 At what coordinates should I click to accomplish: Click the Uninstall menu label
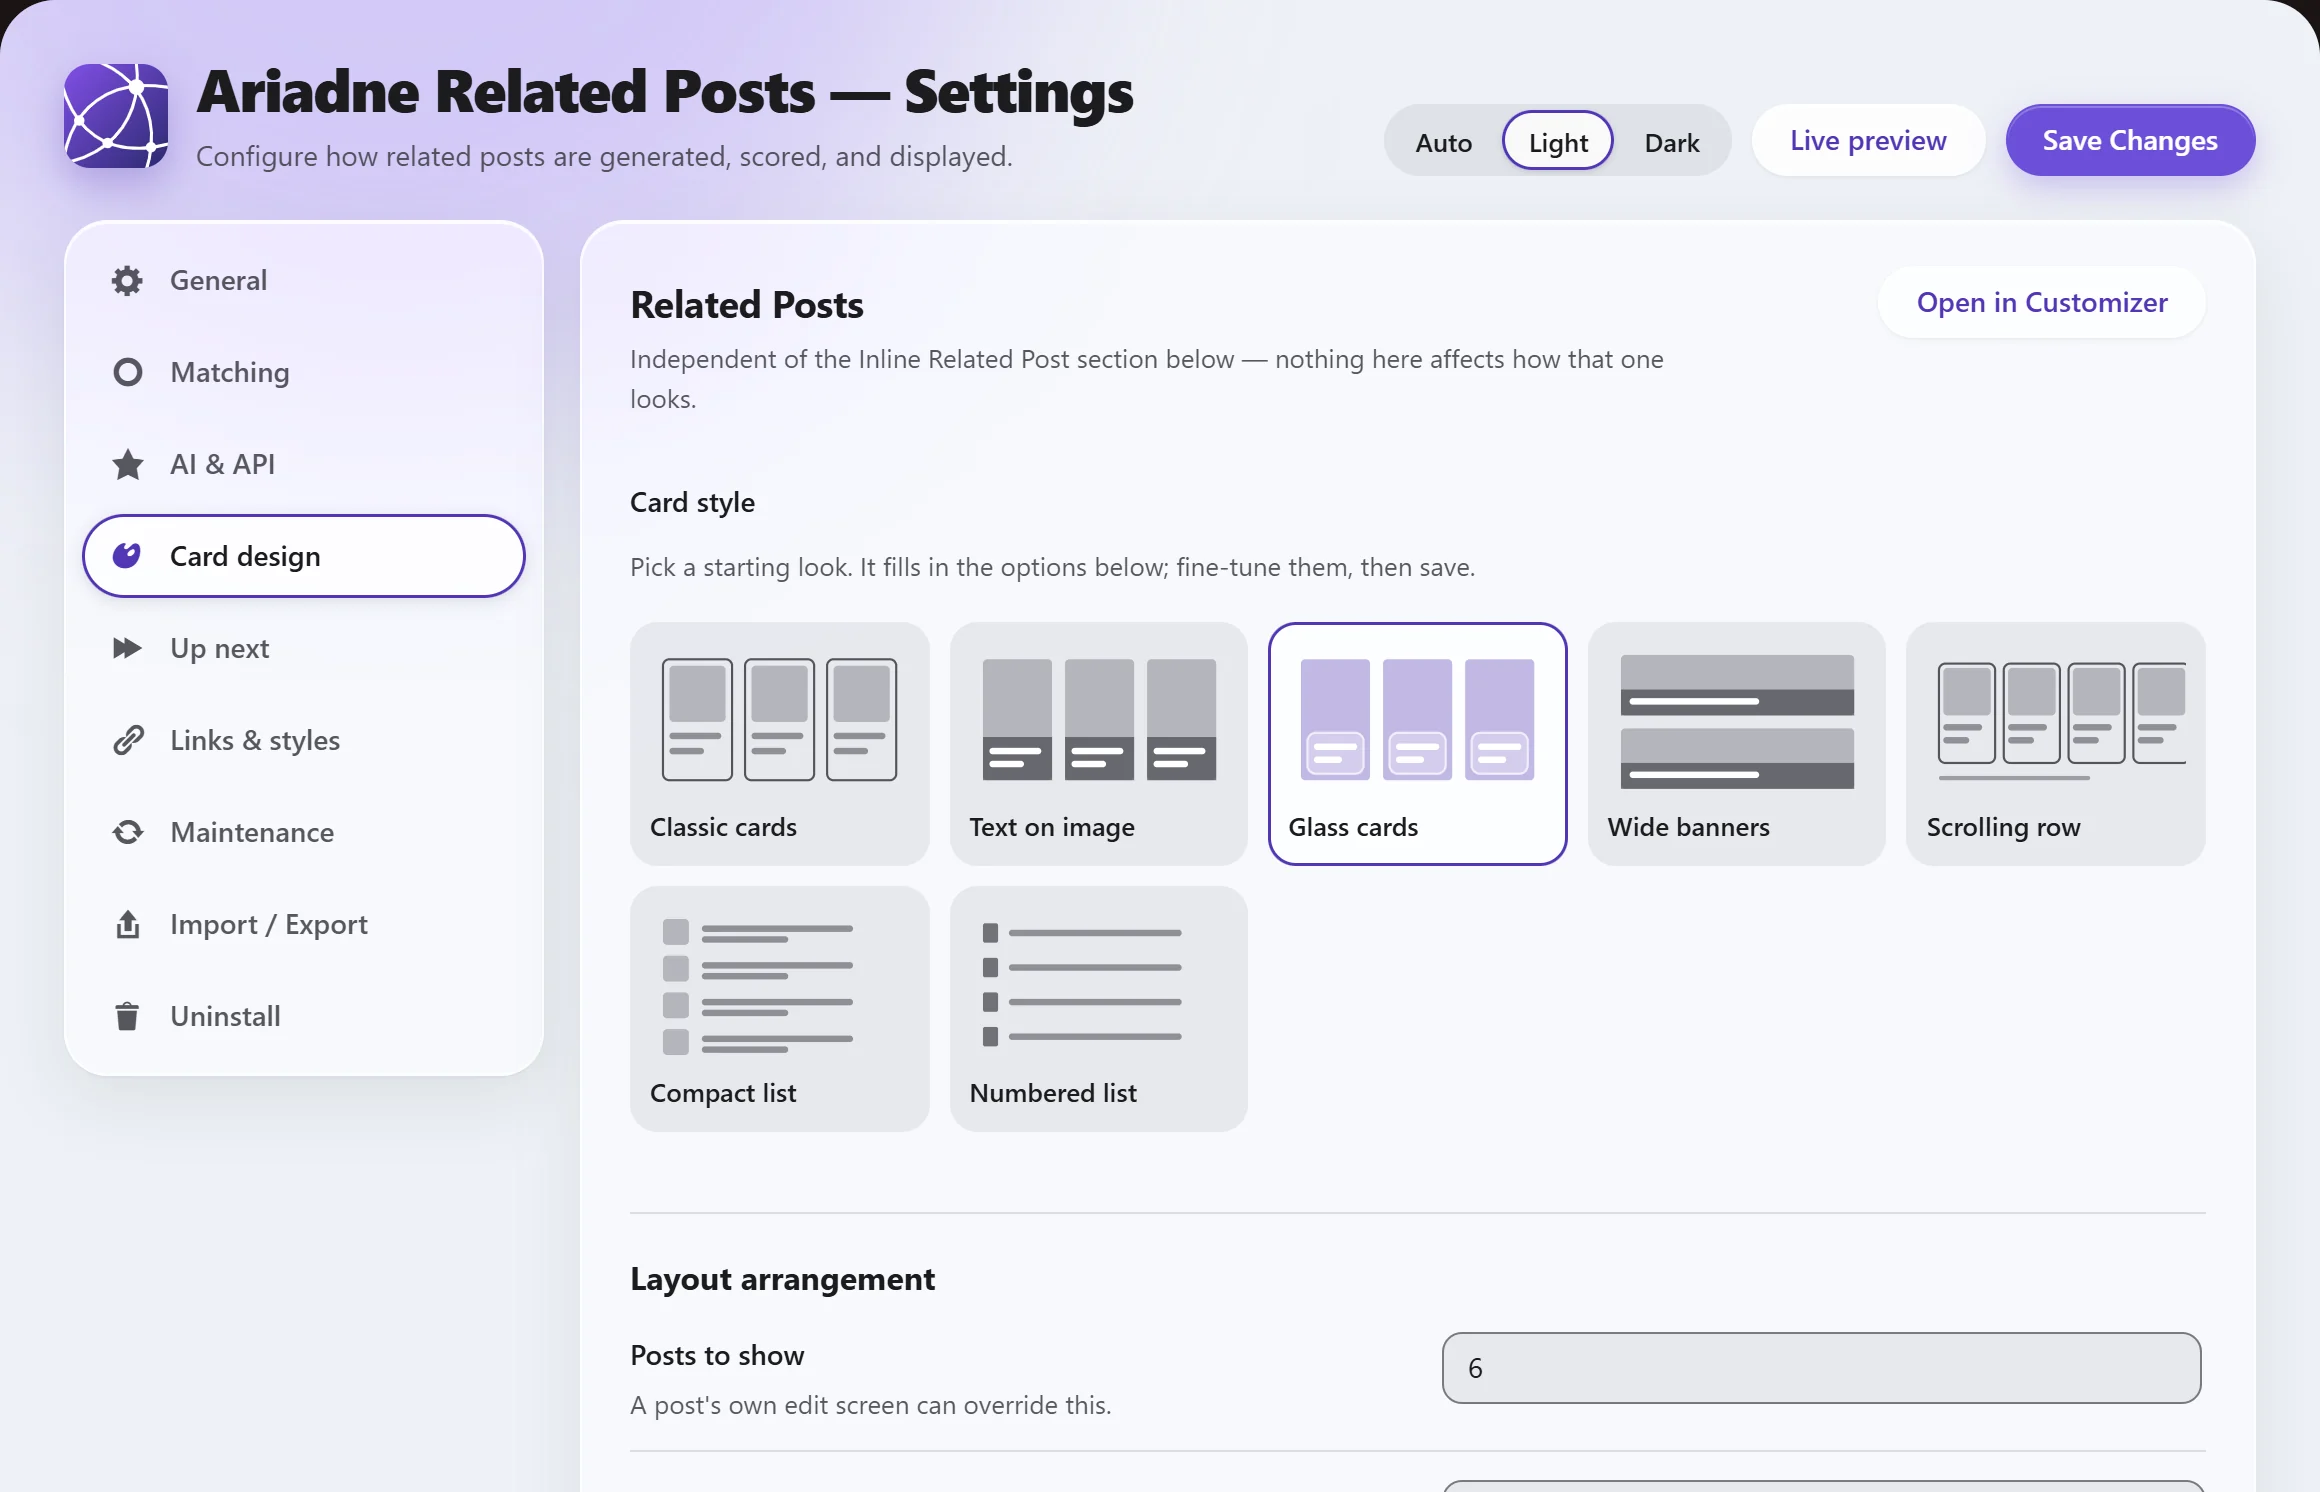(225, 1016)
